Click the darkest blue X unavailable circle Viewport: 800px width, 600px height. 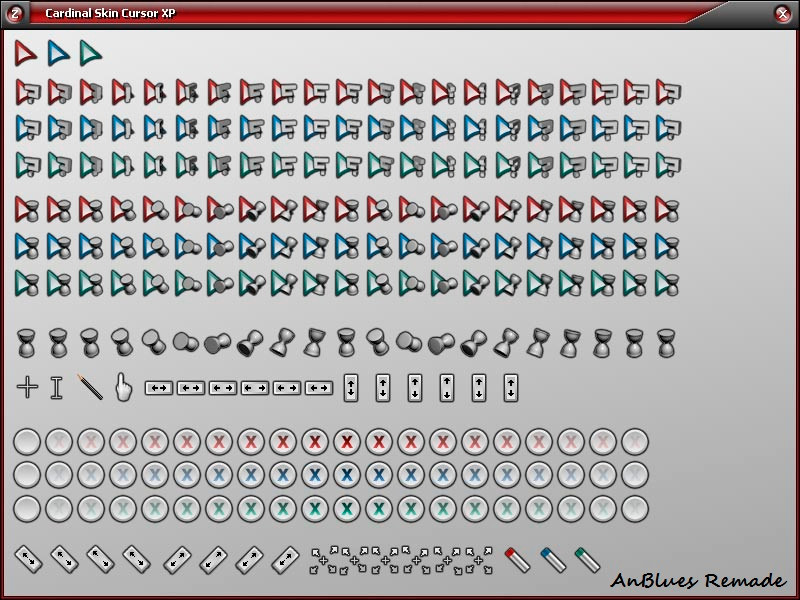pos(347,475)
